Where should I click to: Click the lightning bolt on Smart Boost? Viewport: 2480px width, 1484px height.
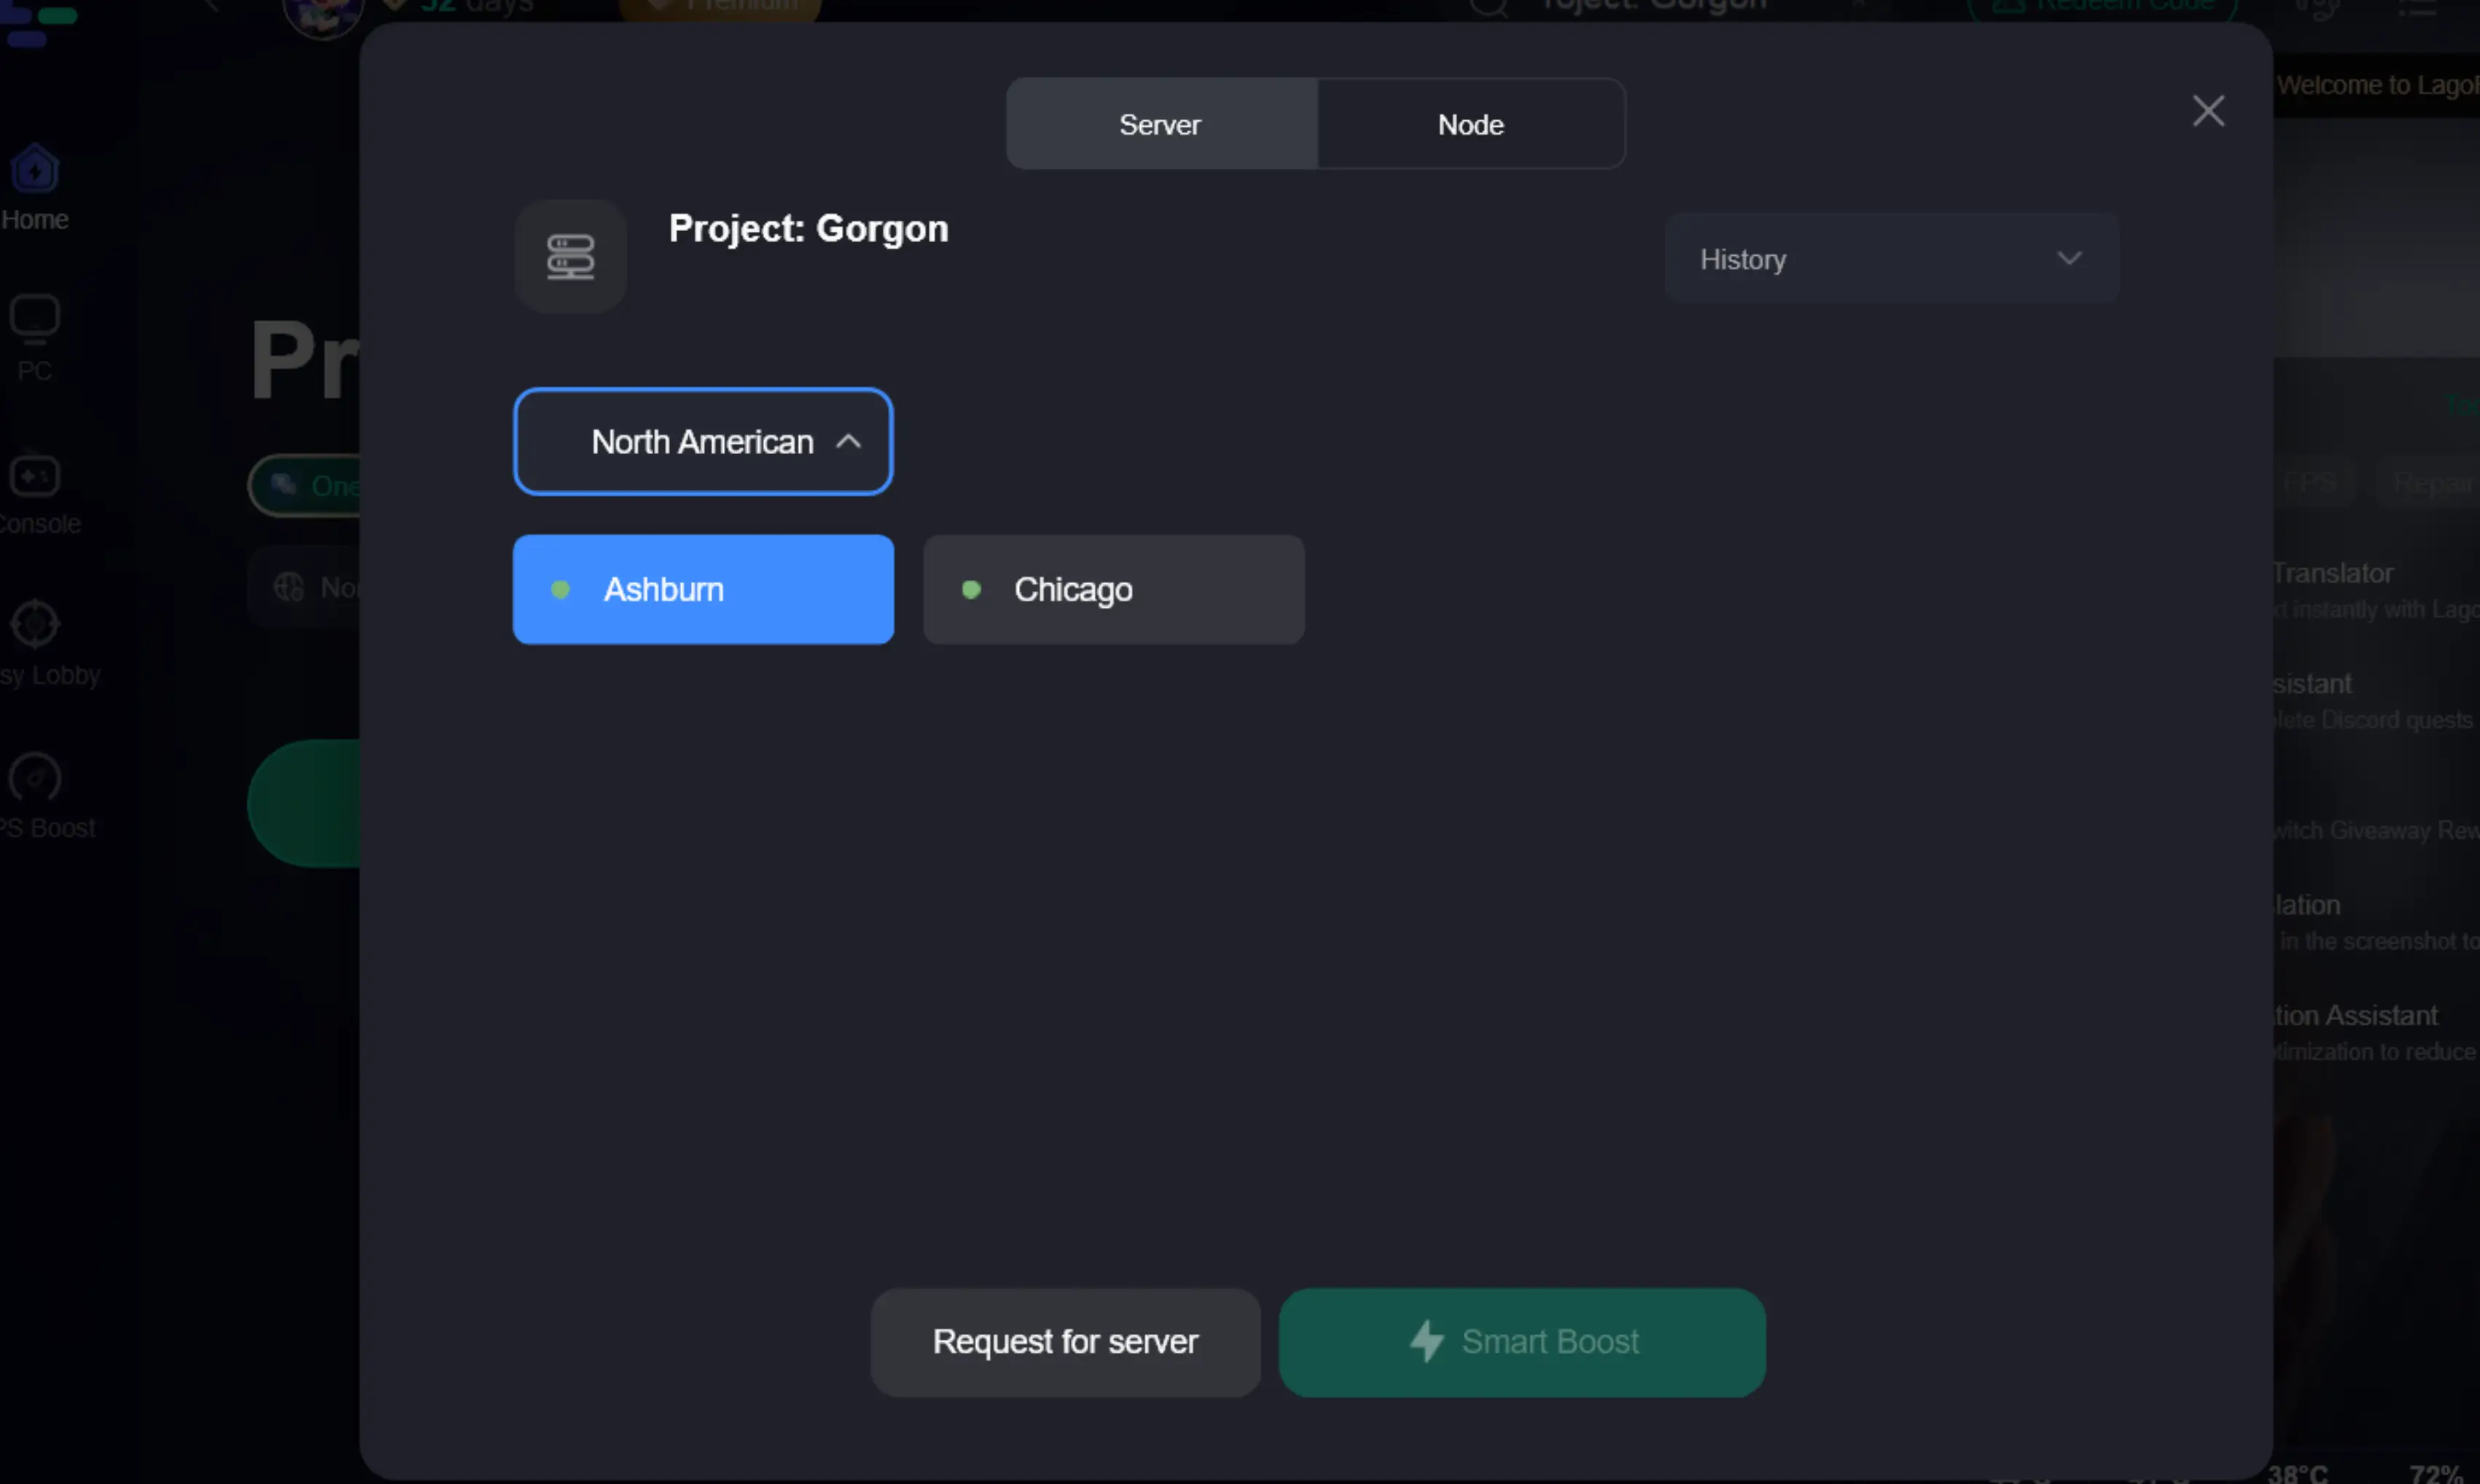tap(1426, 1341)
